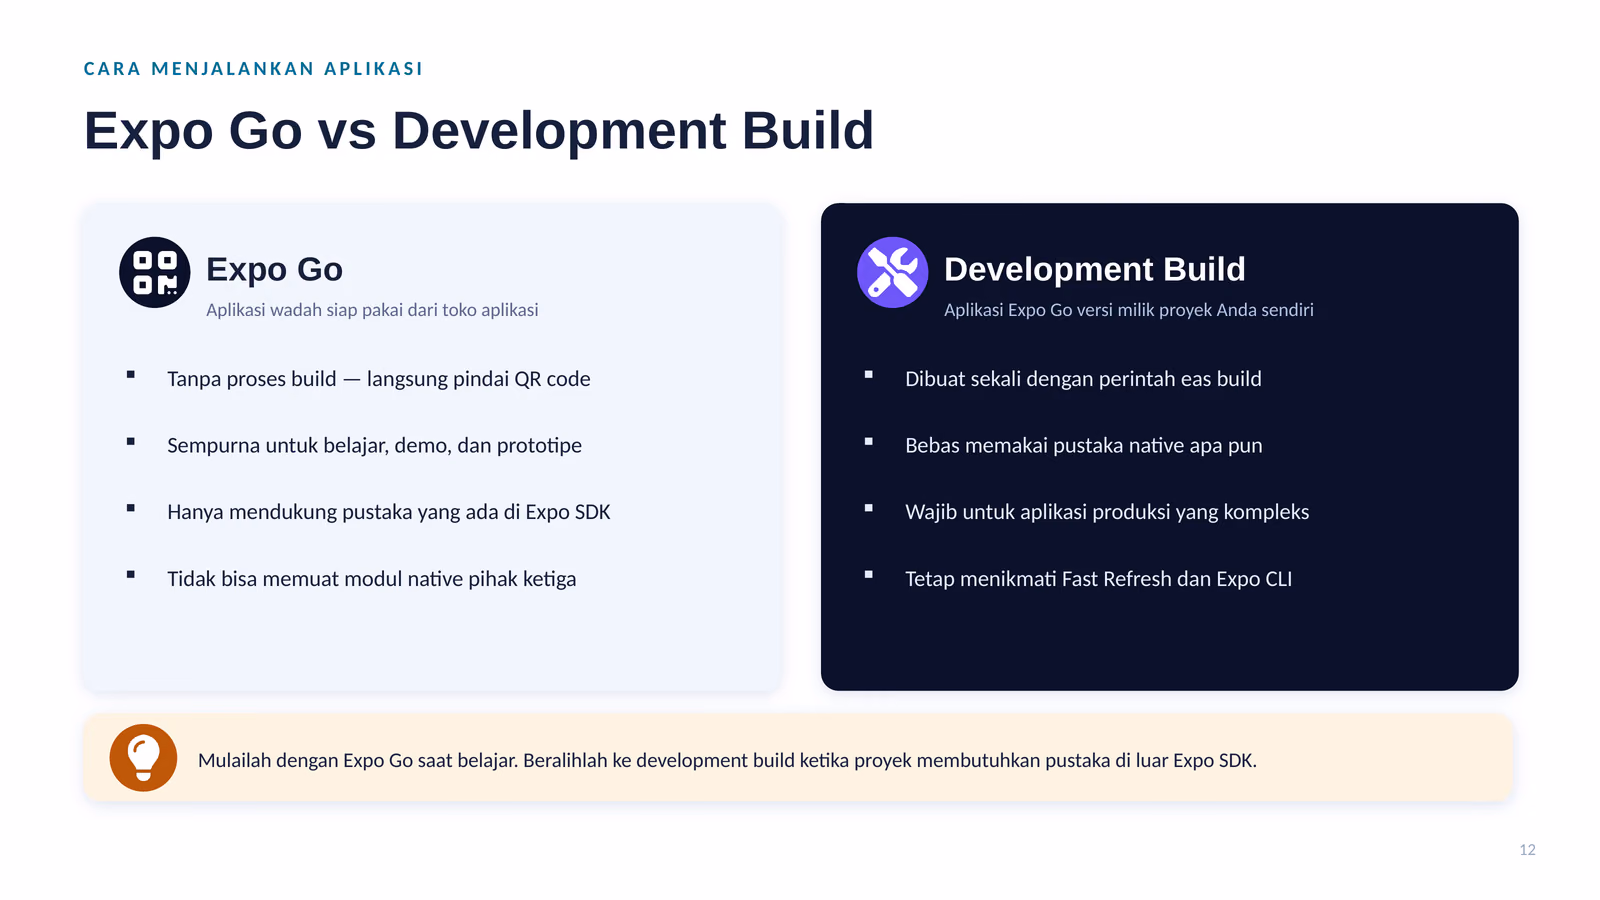This screenshot has width=1600, height=900.
Task: Click bullet "Tetap menikmati Fast Refresh dan Expo CLI"
Action: pos(1099,579)
